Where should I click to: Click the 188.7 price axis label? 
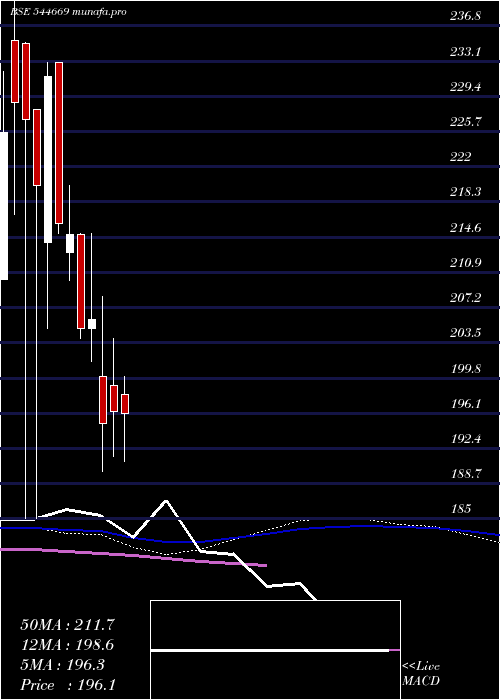click(465, 474)
